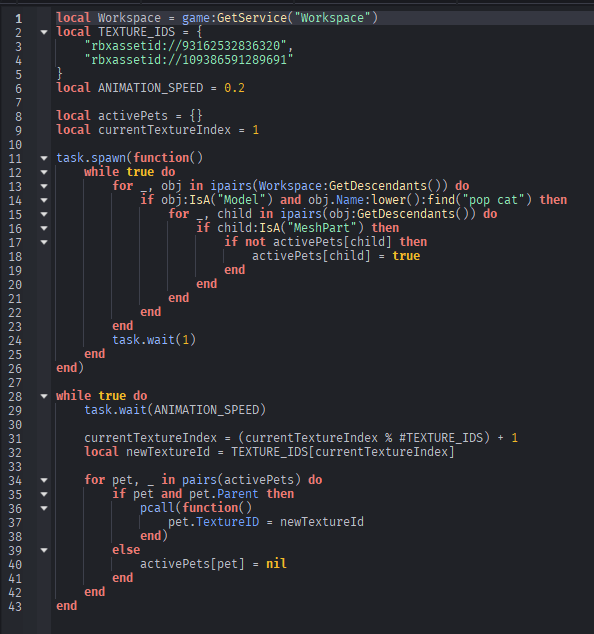This screenshot has height=634, width=594.
Task: Click currentTextureIndex declaration on line 9
Action: (165, 130)
